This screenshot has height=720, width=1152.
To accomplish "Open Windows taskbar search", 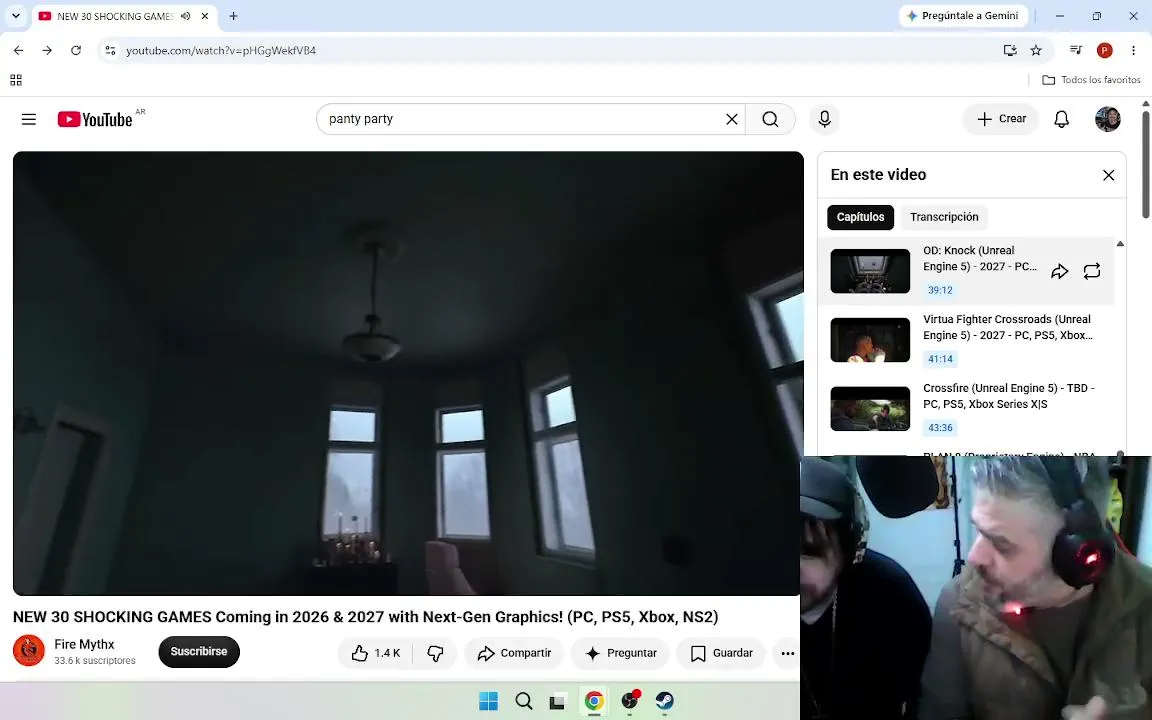I will (x=524, y=701).
